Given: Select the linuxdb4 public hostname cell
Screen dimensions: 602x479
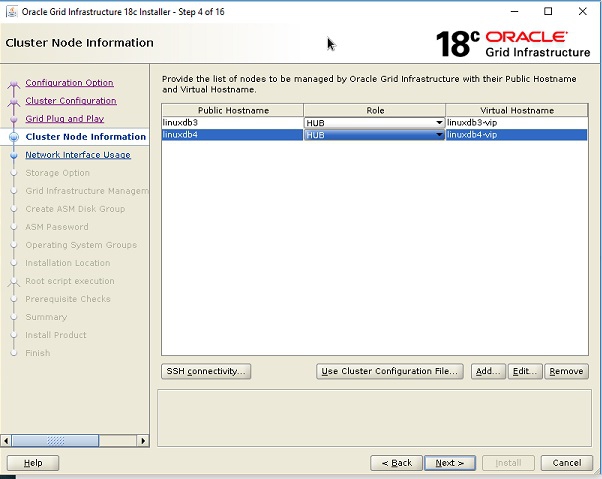Looking at the screenshot, I should 232,135.
